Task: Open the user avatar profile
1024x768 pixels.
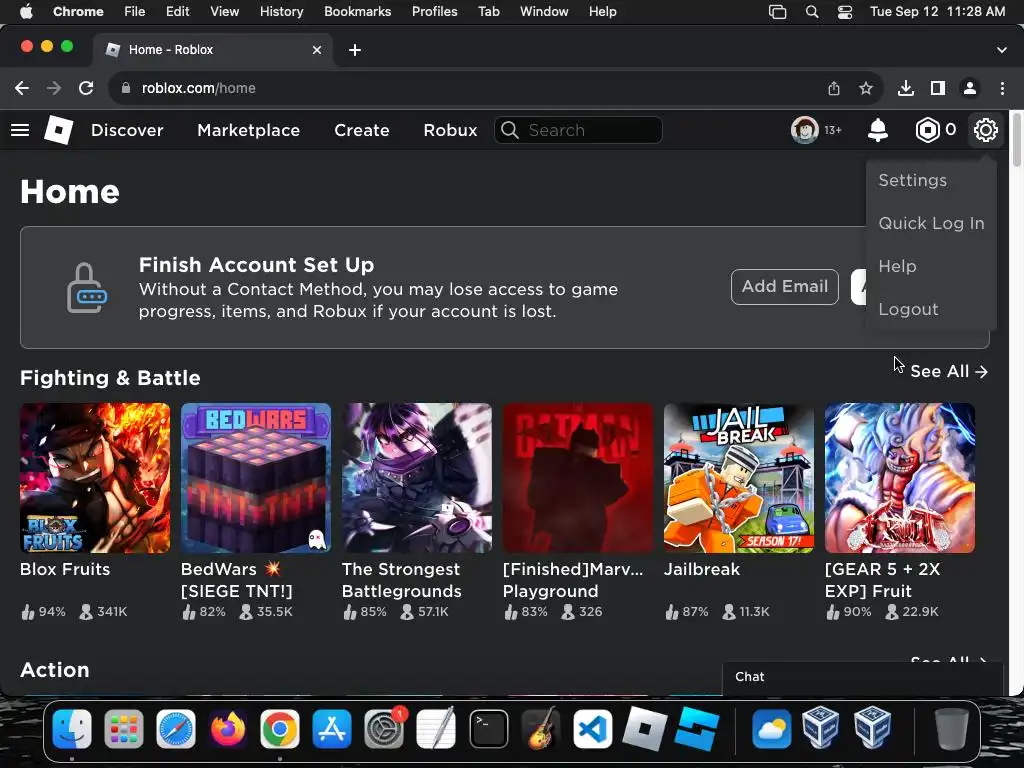Action: click(x=805, y=130)
